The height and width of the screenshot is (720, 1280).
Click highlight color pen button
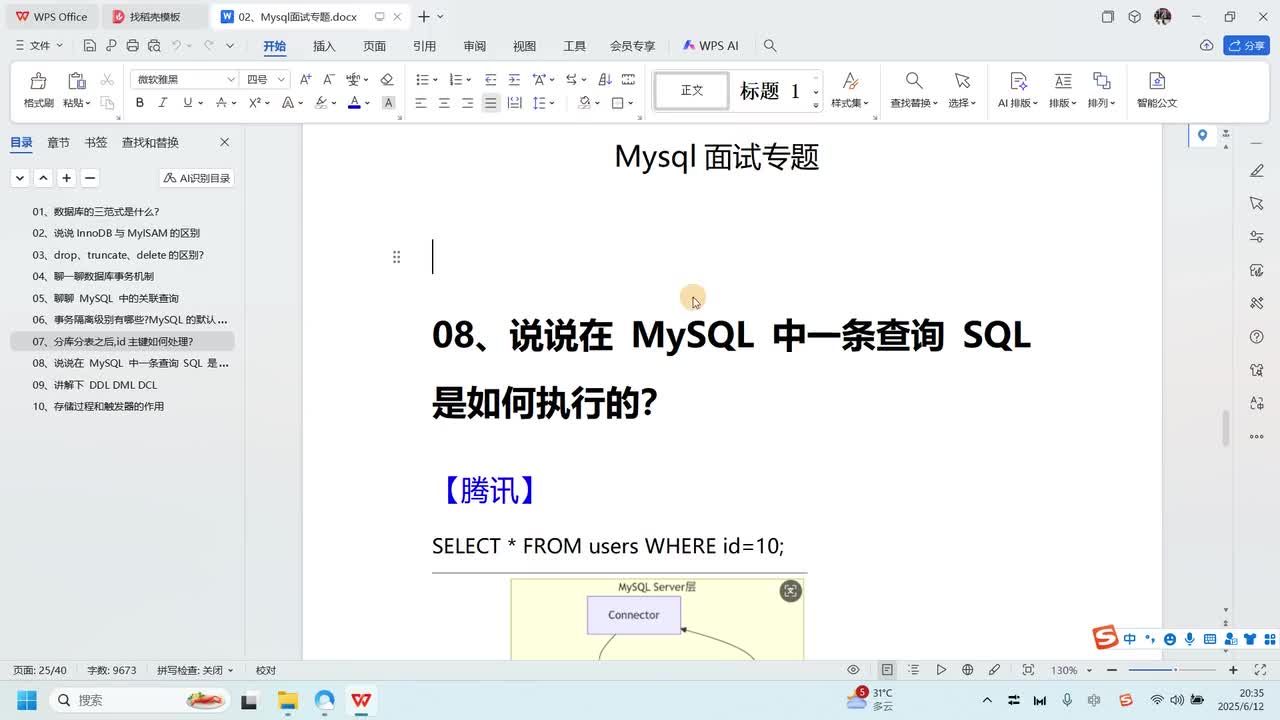pyautogui.click(x=321, y=103)
